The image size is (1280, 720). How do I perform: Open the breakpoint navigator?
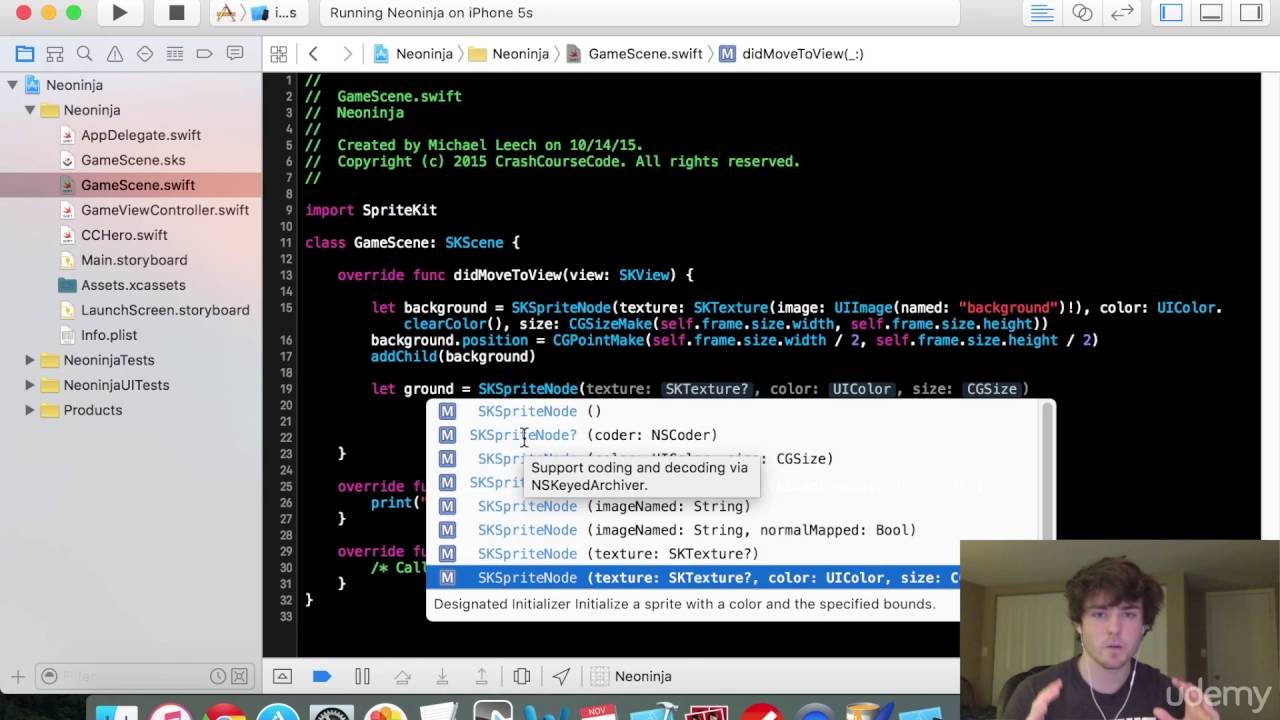click(x=205, y=54)
